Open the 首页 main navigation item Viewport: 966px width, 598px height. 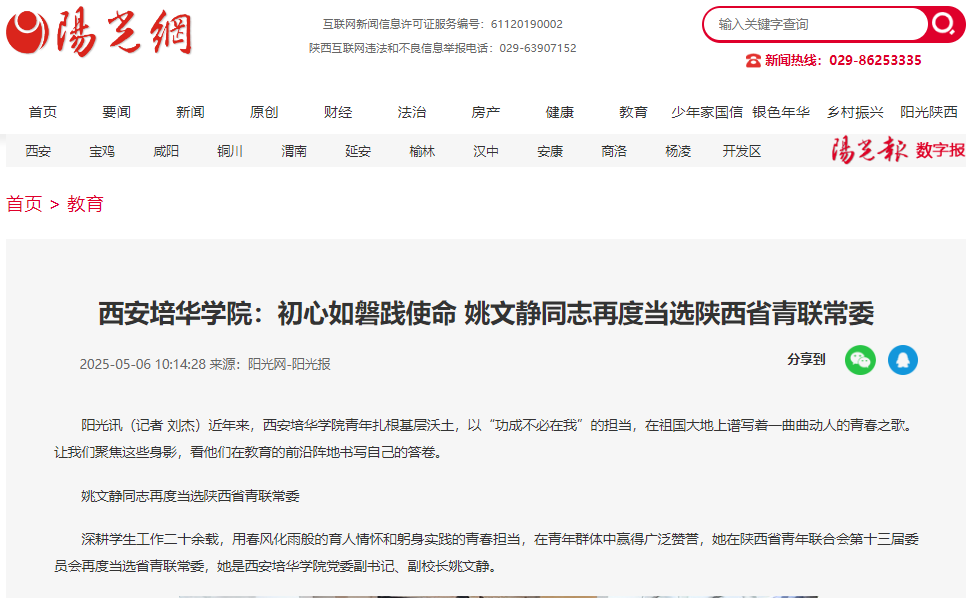click(x=43, y=112)
